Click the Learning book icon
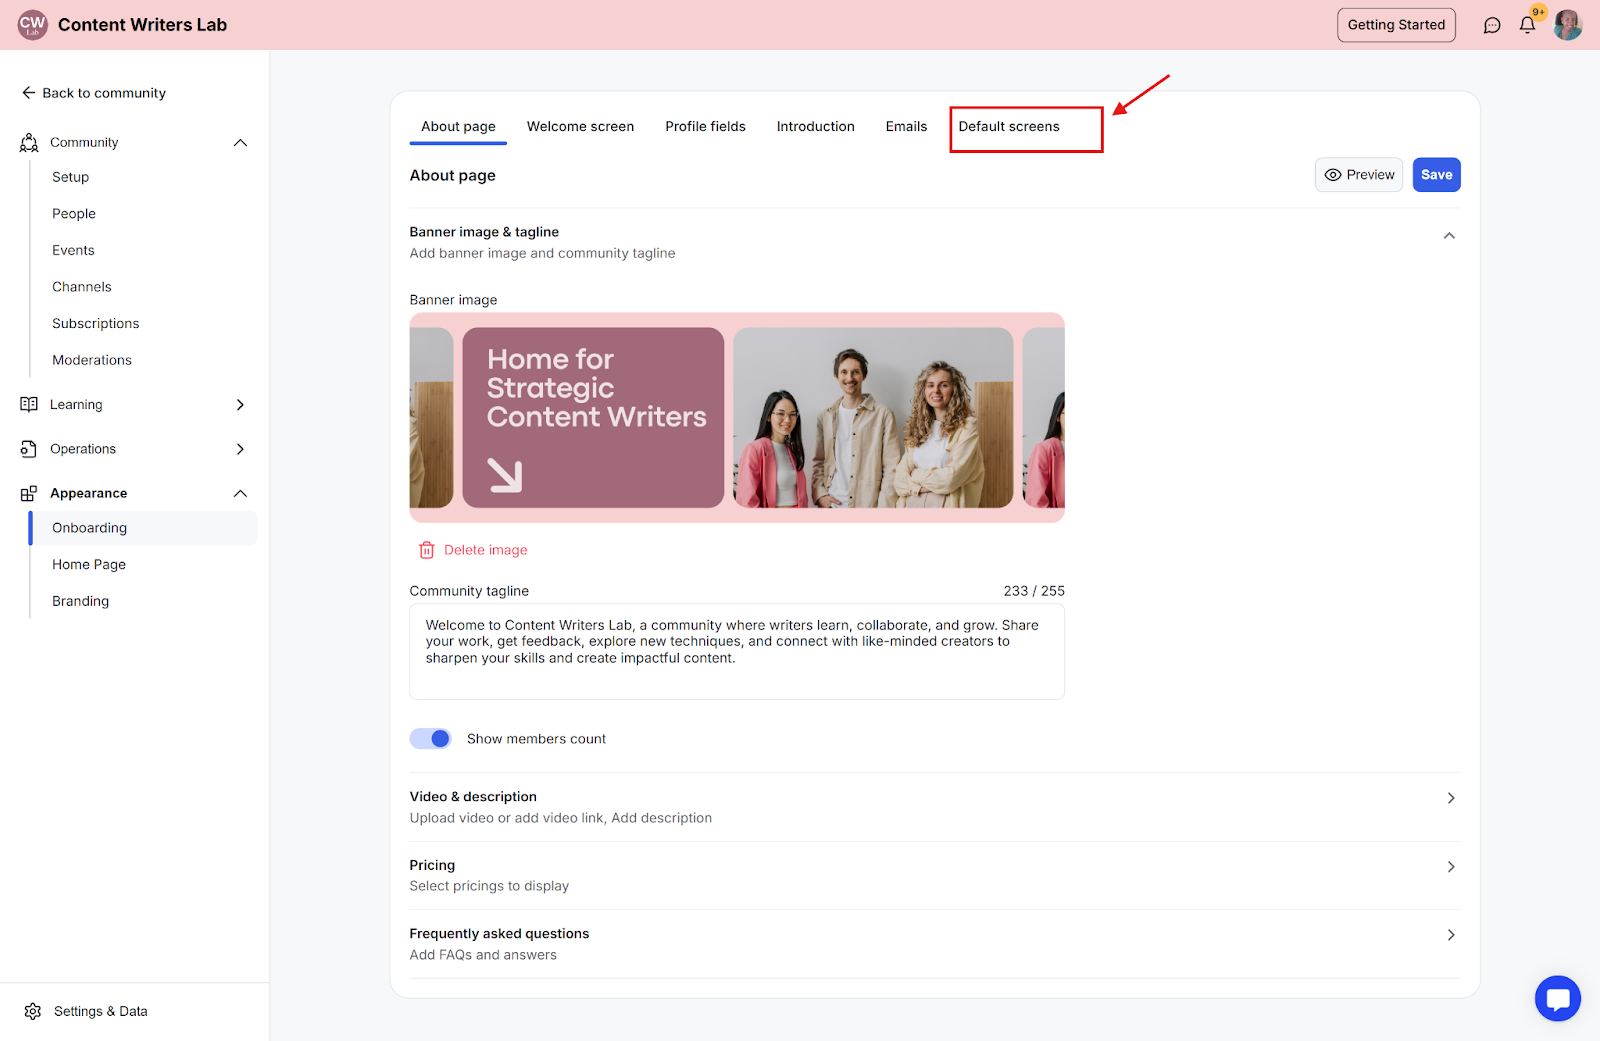Image resolution: width=1600 pixels, height=1041 pixels. [29, 404]
